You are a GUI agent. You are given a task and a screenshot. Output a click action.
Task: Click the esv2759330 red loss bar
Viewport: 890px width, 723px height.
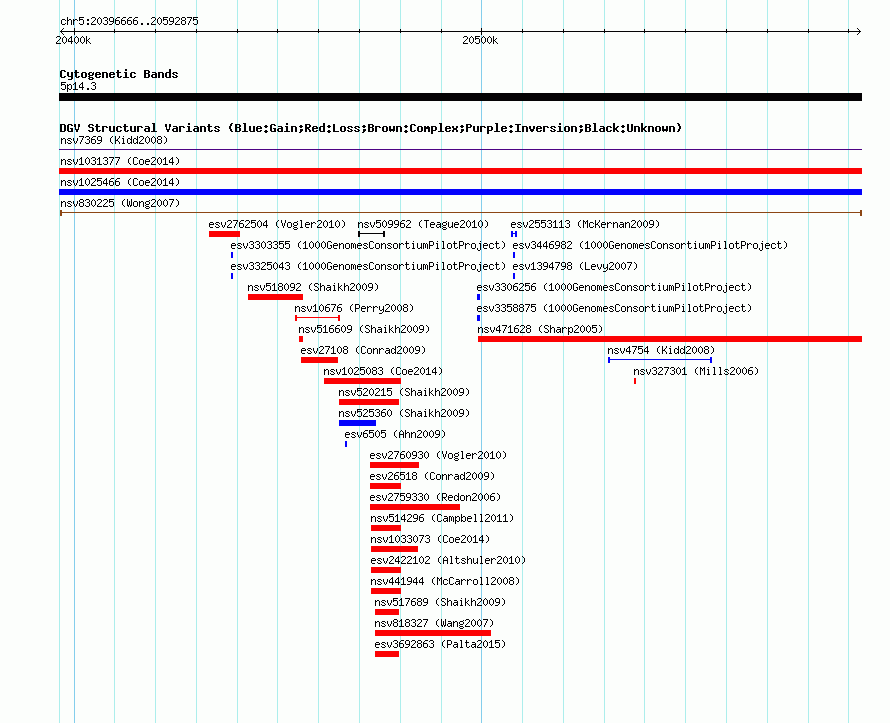tap(415, 507)
